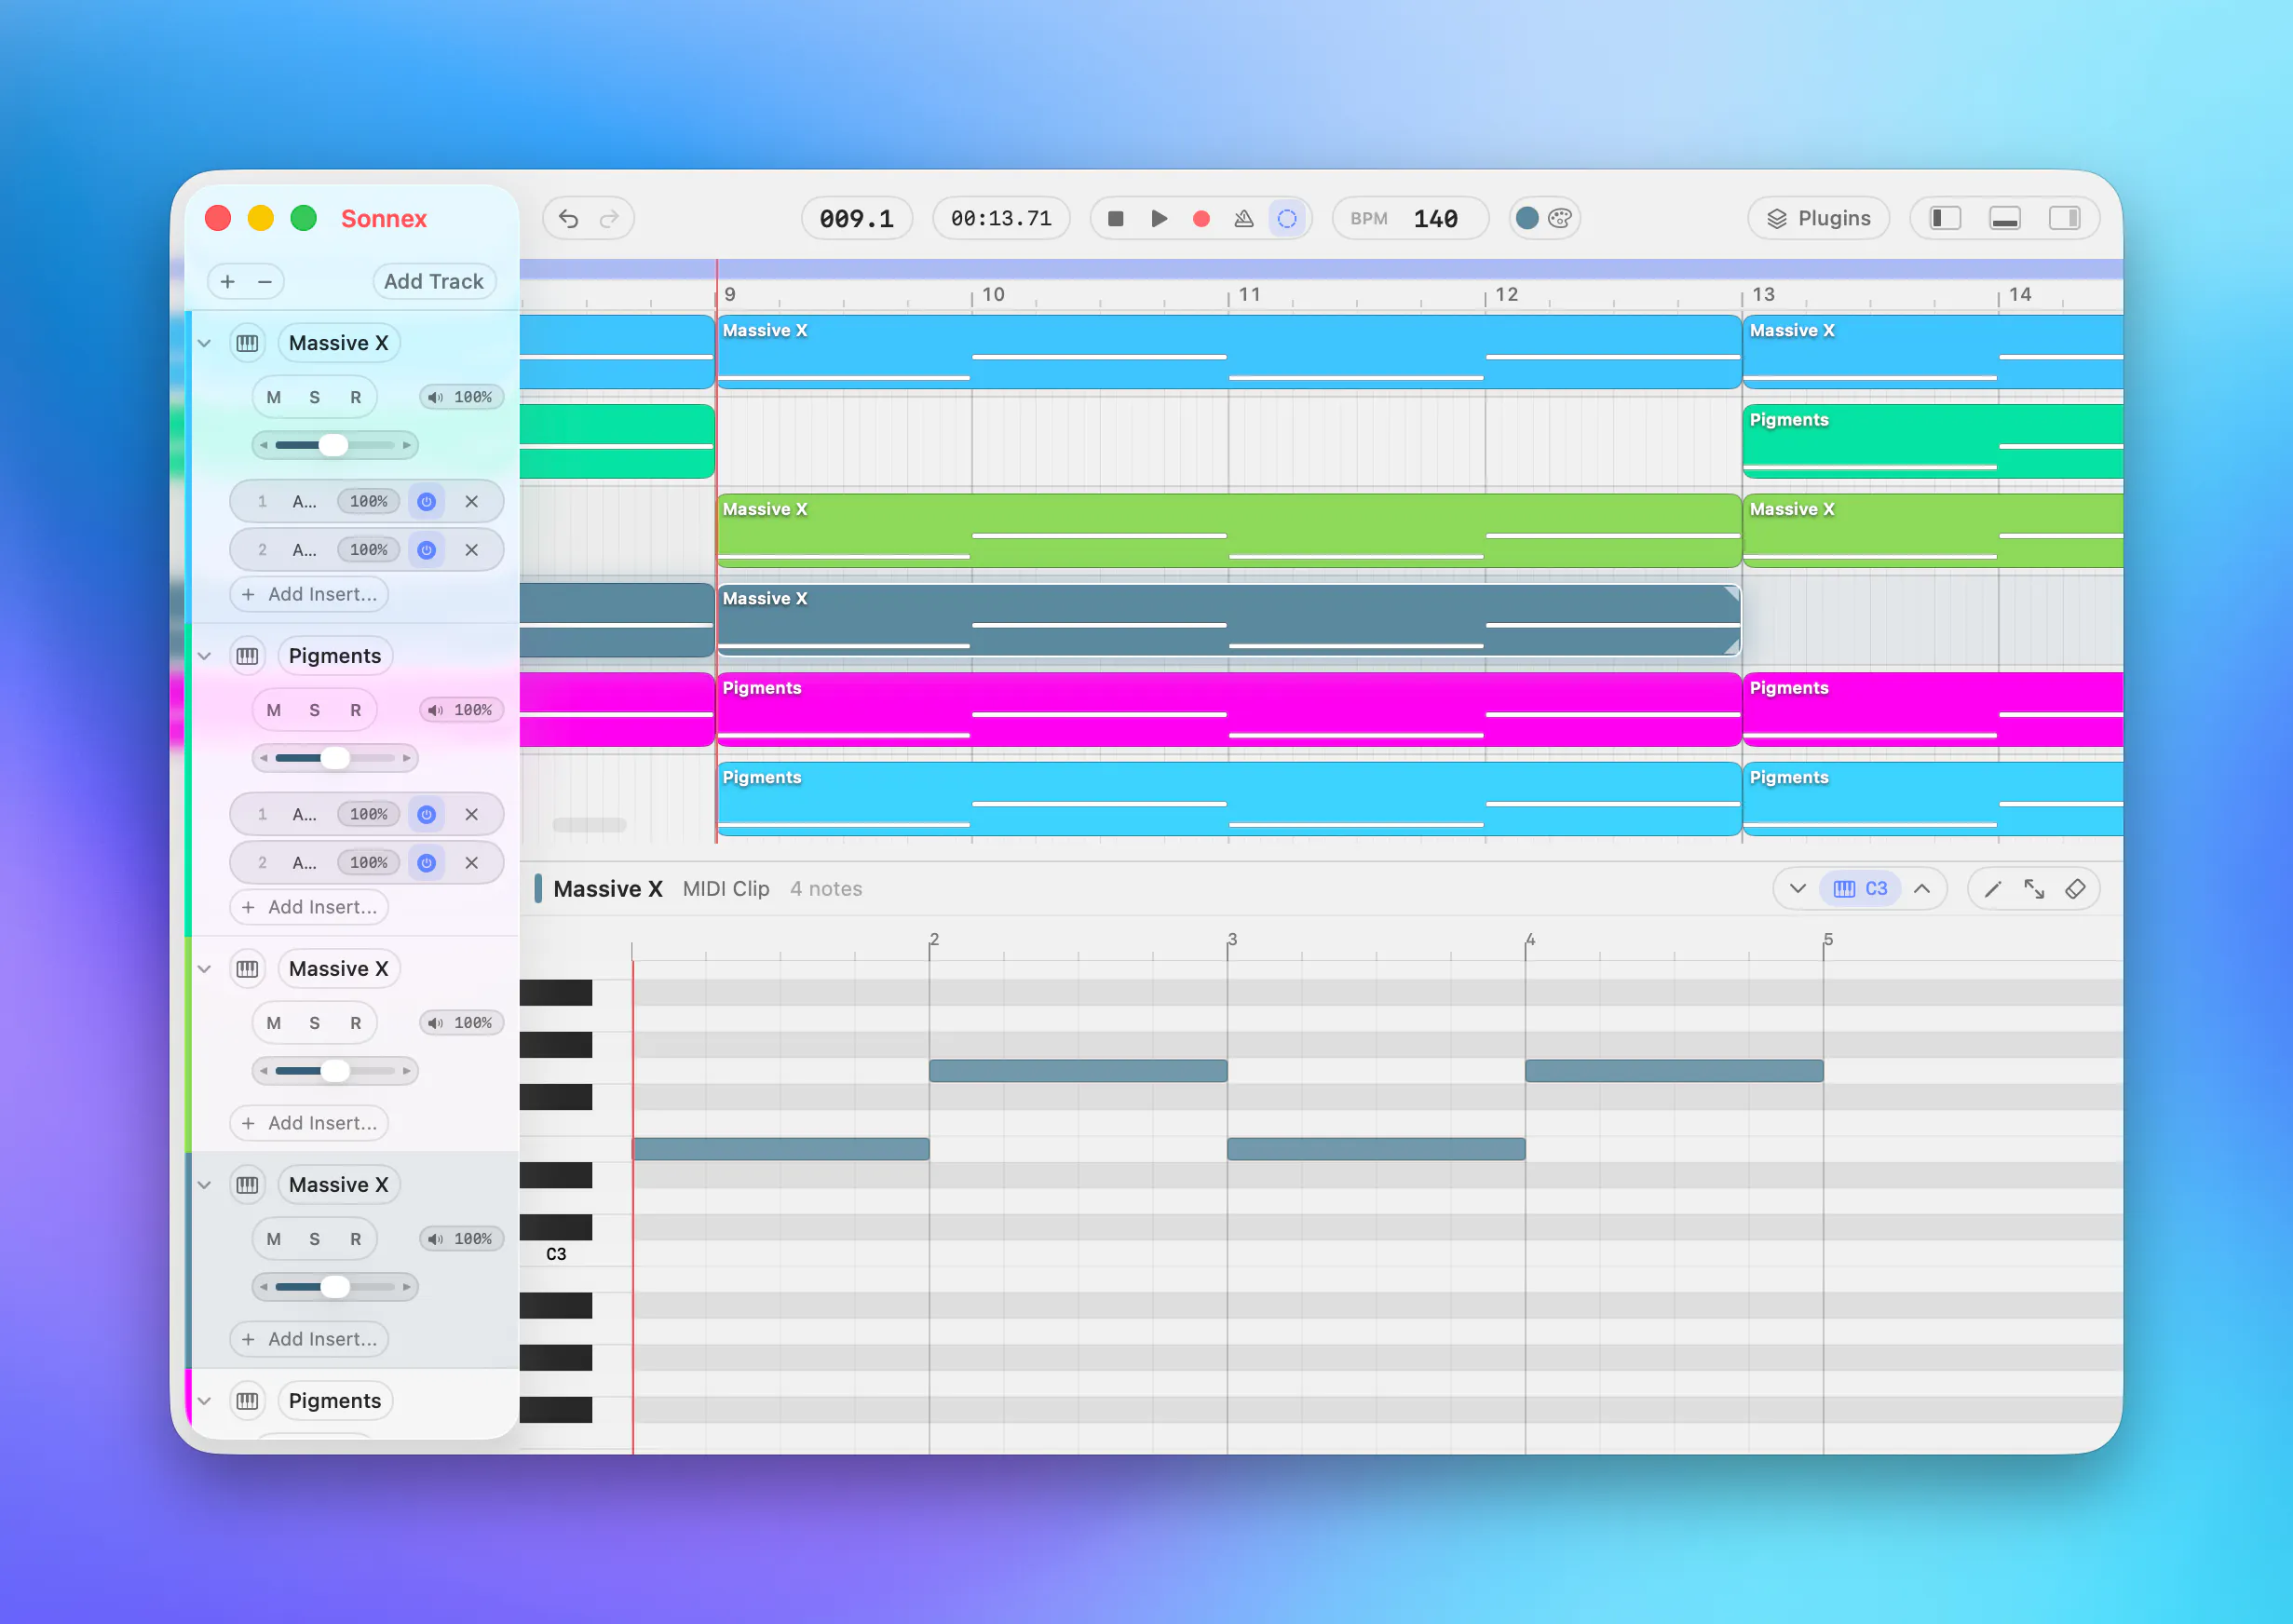Toggle the left sidebar panel icon
Screen dimensions: 2293x1624
(1945, 218)
